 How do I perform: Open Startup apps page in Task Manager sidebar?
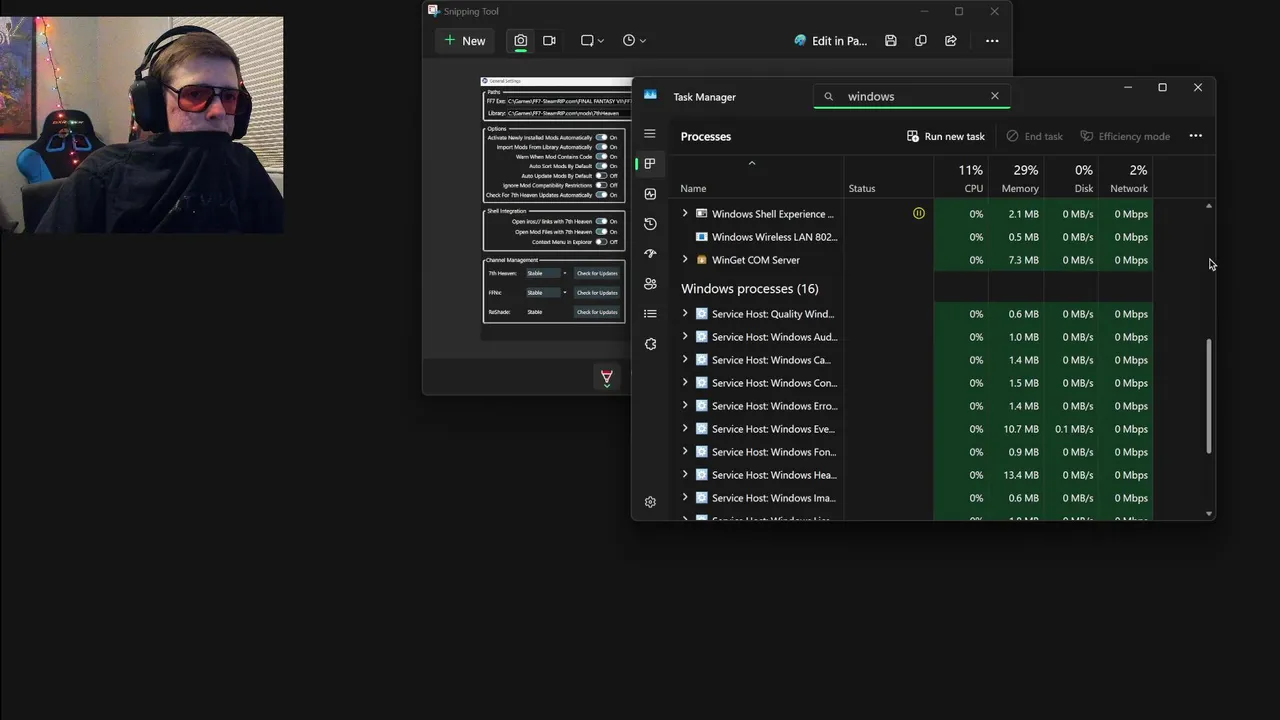(650, 254)
